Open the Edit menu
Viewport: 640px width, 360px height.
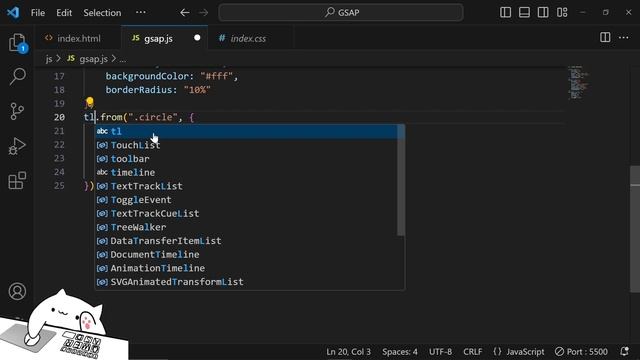tap(64, 13)
